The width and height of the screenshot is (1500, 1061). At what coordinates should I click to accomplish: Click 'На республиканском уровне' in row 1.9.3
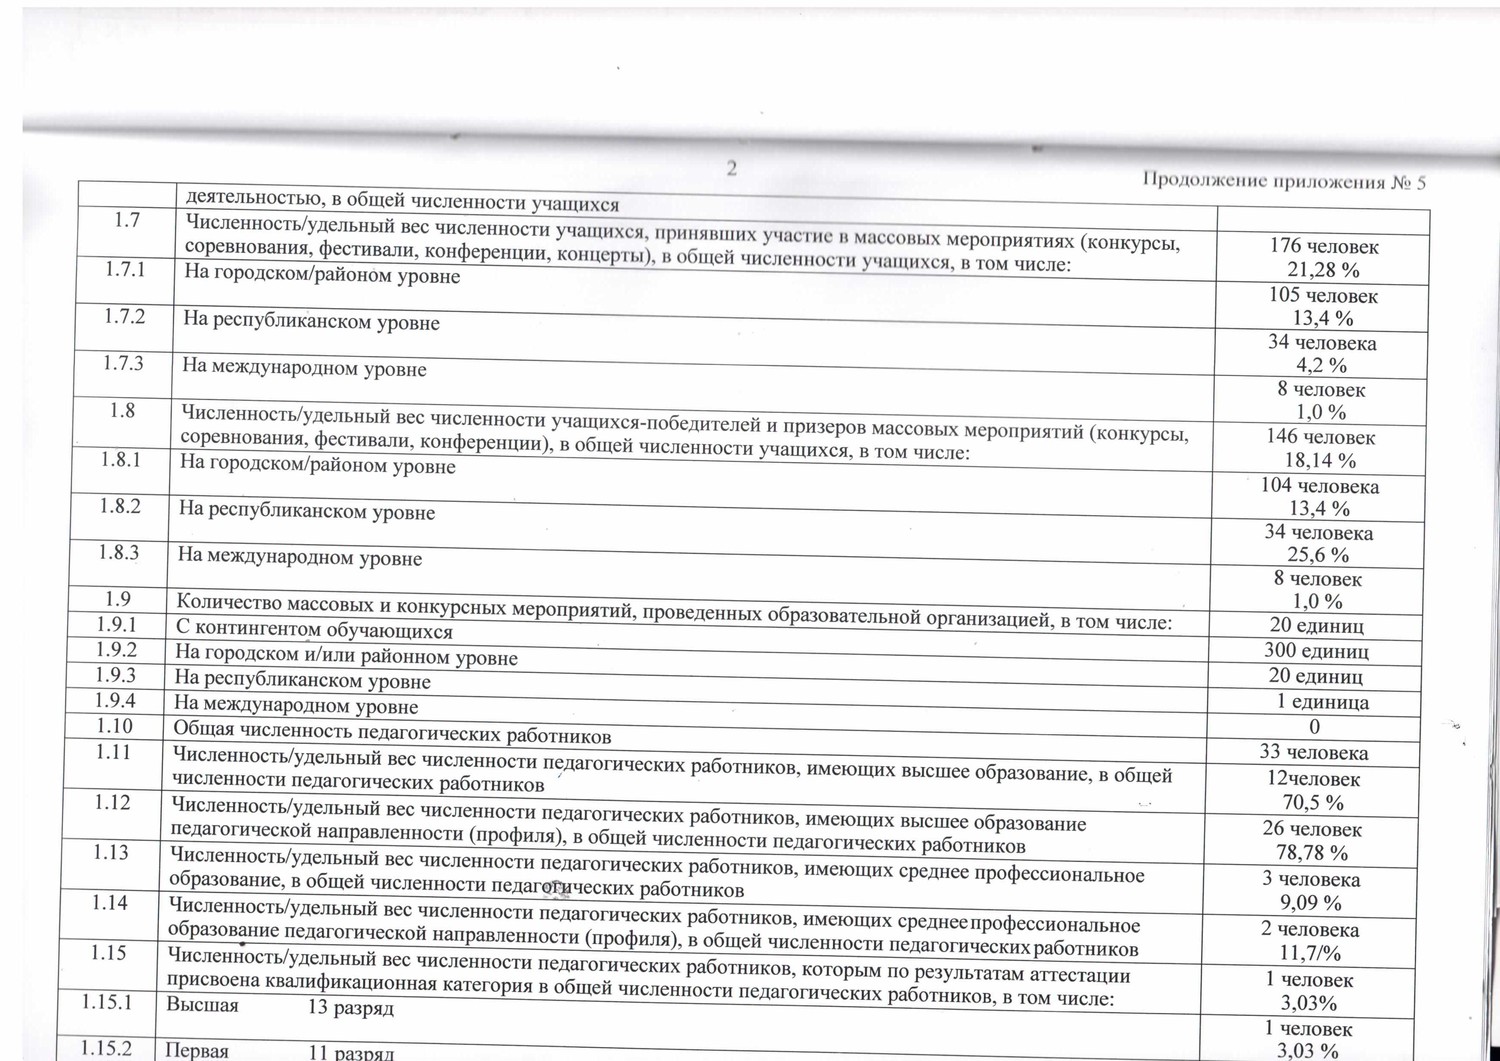pyautogui.click(x=302, y=680)
